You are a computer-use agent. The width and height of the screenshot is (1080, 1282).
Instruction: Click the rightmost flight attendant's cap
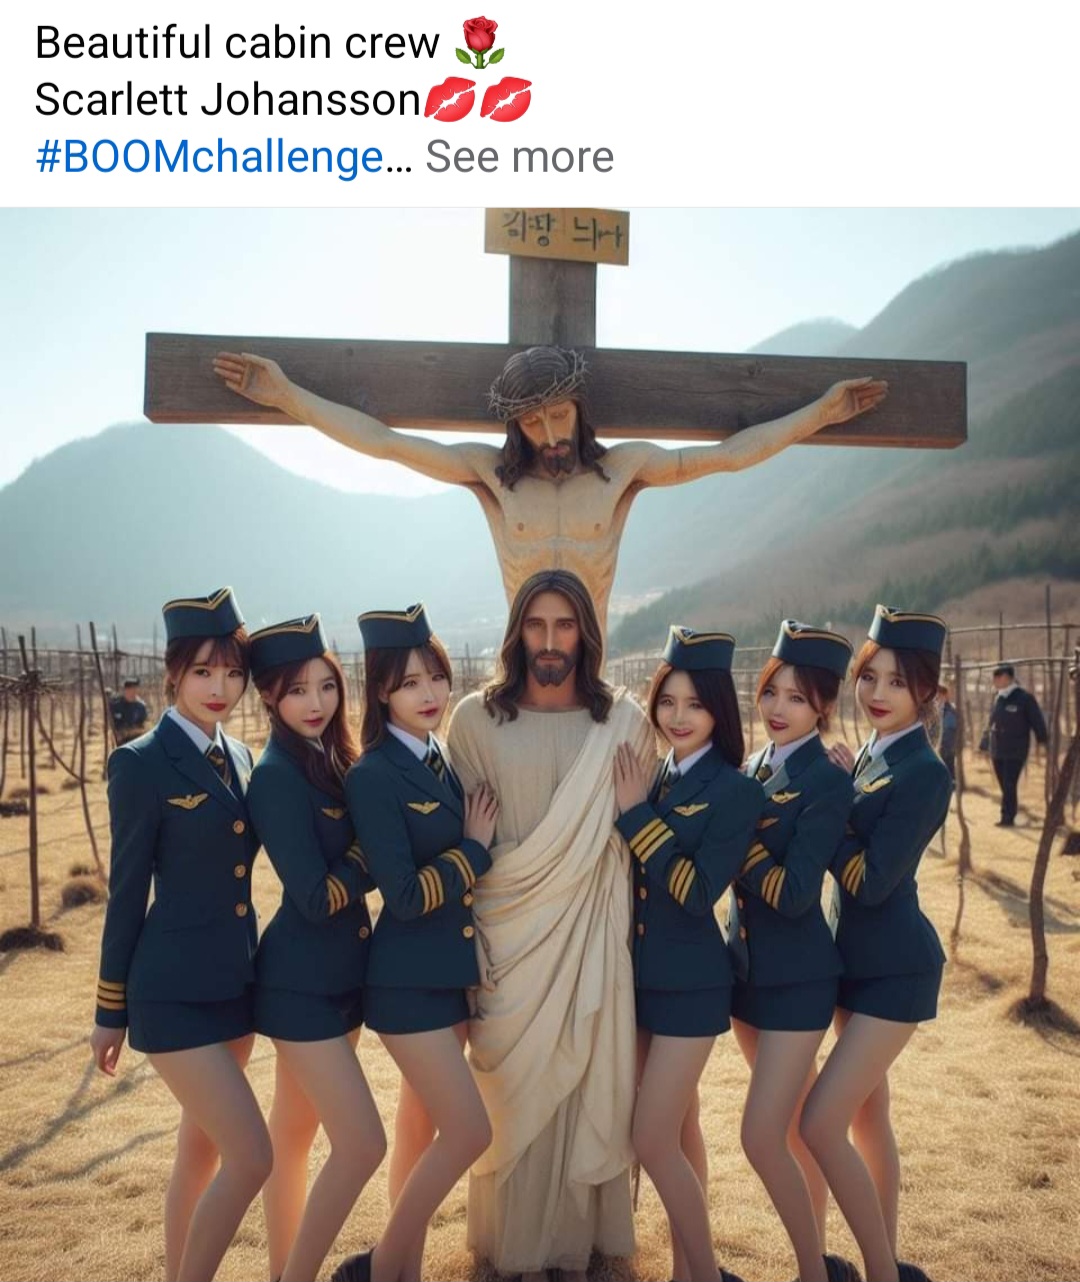click(x=907, y=629)
